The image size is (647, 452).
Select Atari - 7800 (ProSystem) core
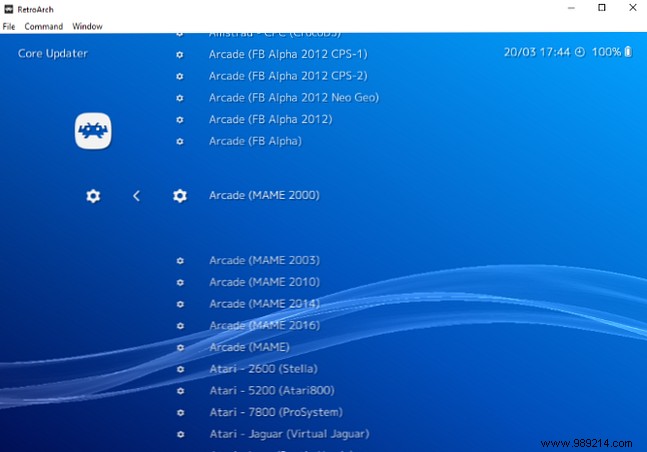point(276,412)
